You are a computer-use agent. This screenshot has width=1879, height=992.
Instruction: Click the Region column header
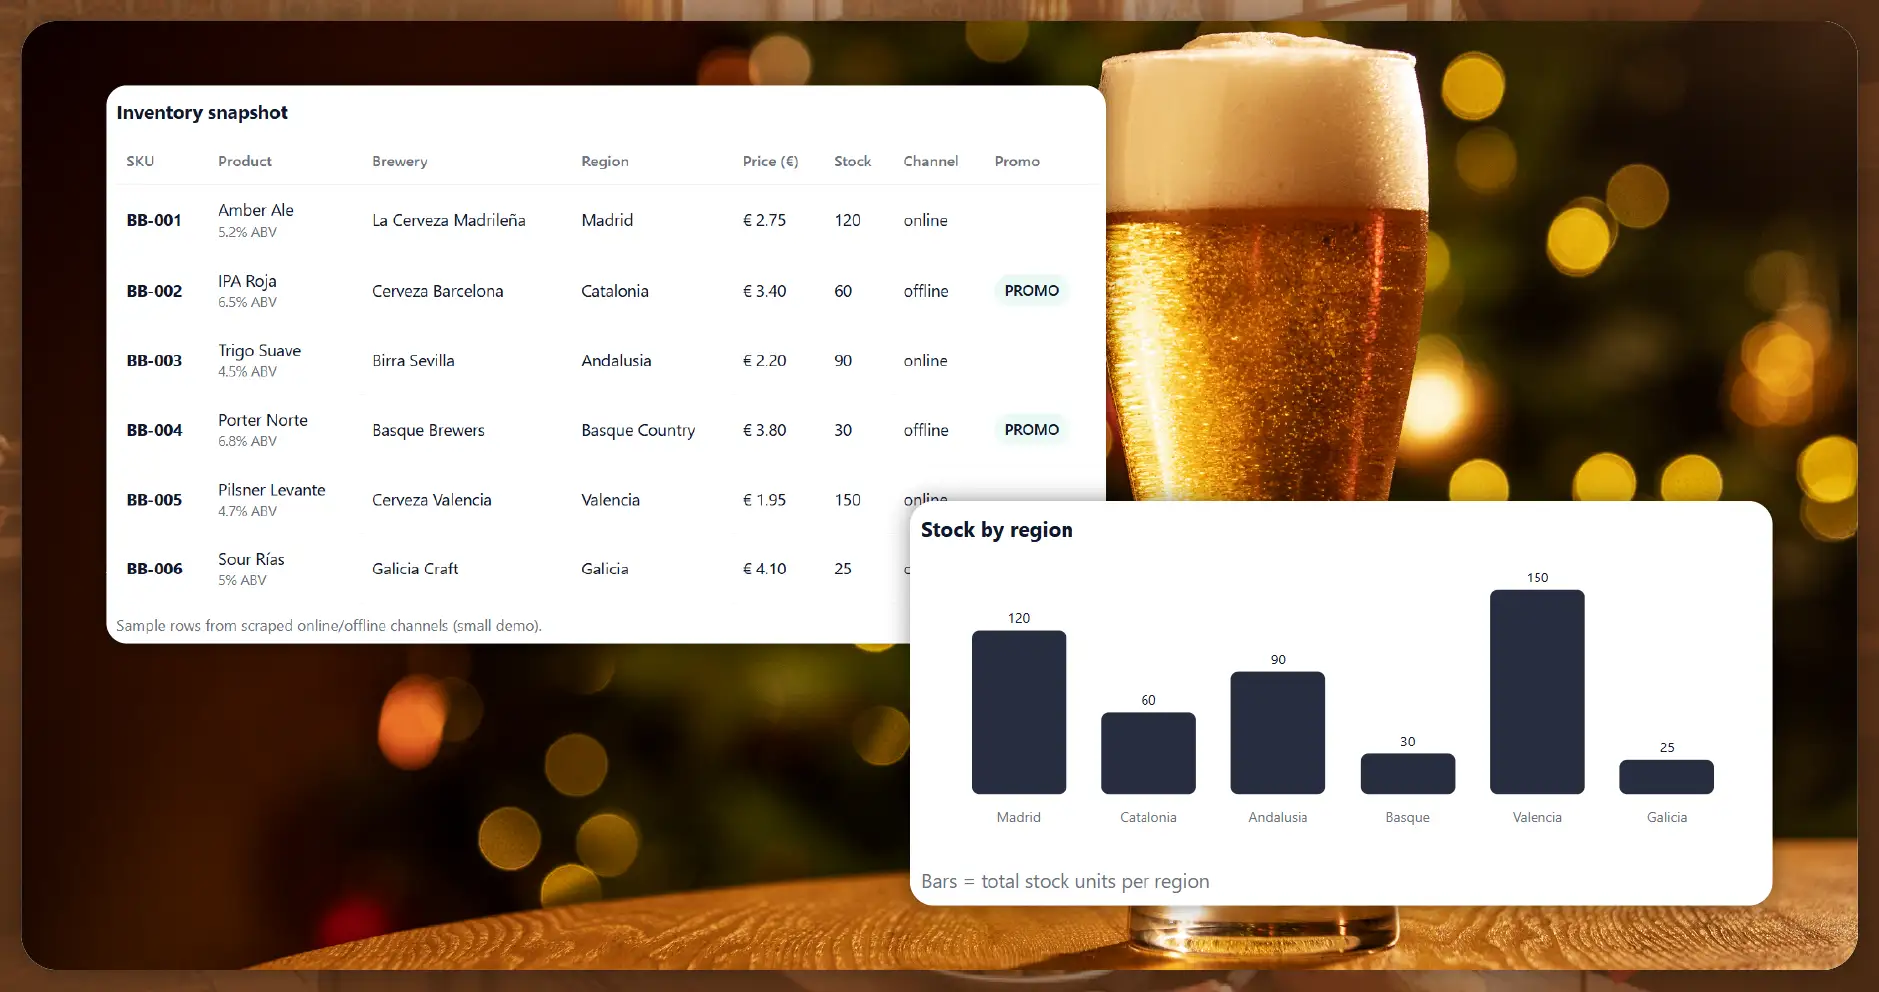click(x=604, y=160)
